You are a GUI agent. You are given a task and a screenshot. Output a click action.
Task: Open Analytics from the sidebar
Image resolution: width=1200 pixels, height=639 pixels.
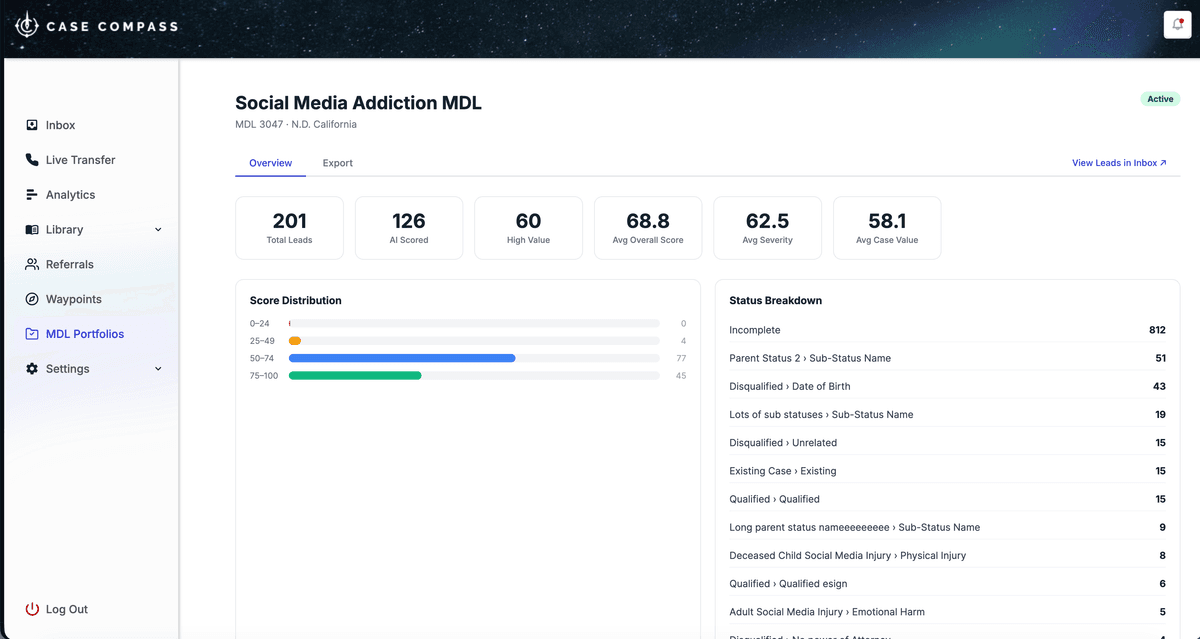point(31,194)
